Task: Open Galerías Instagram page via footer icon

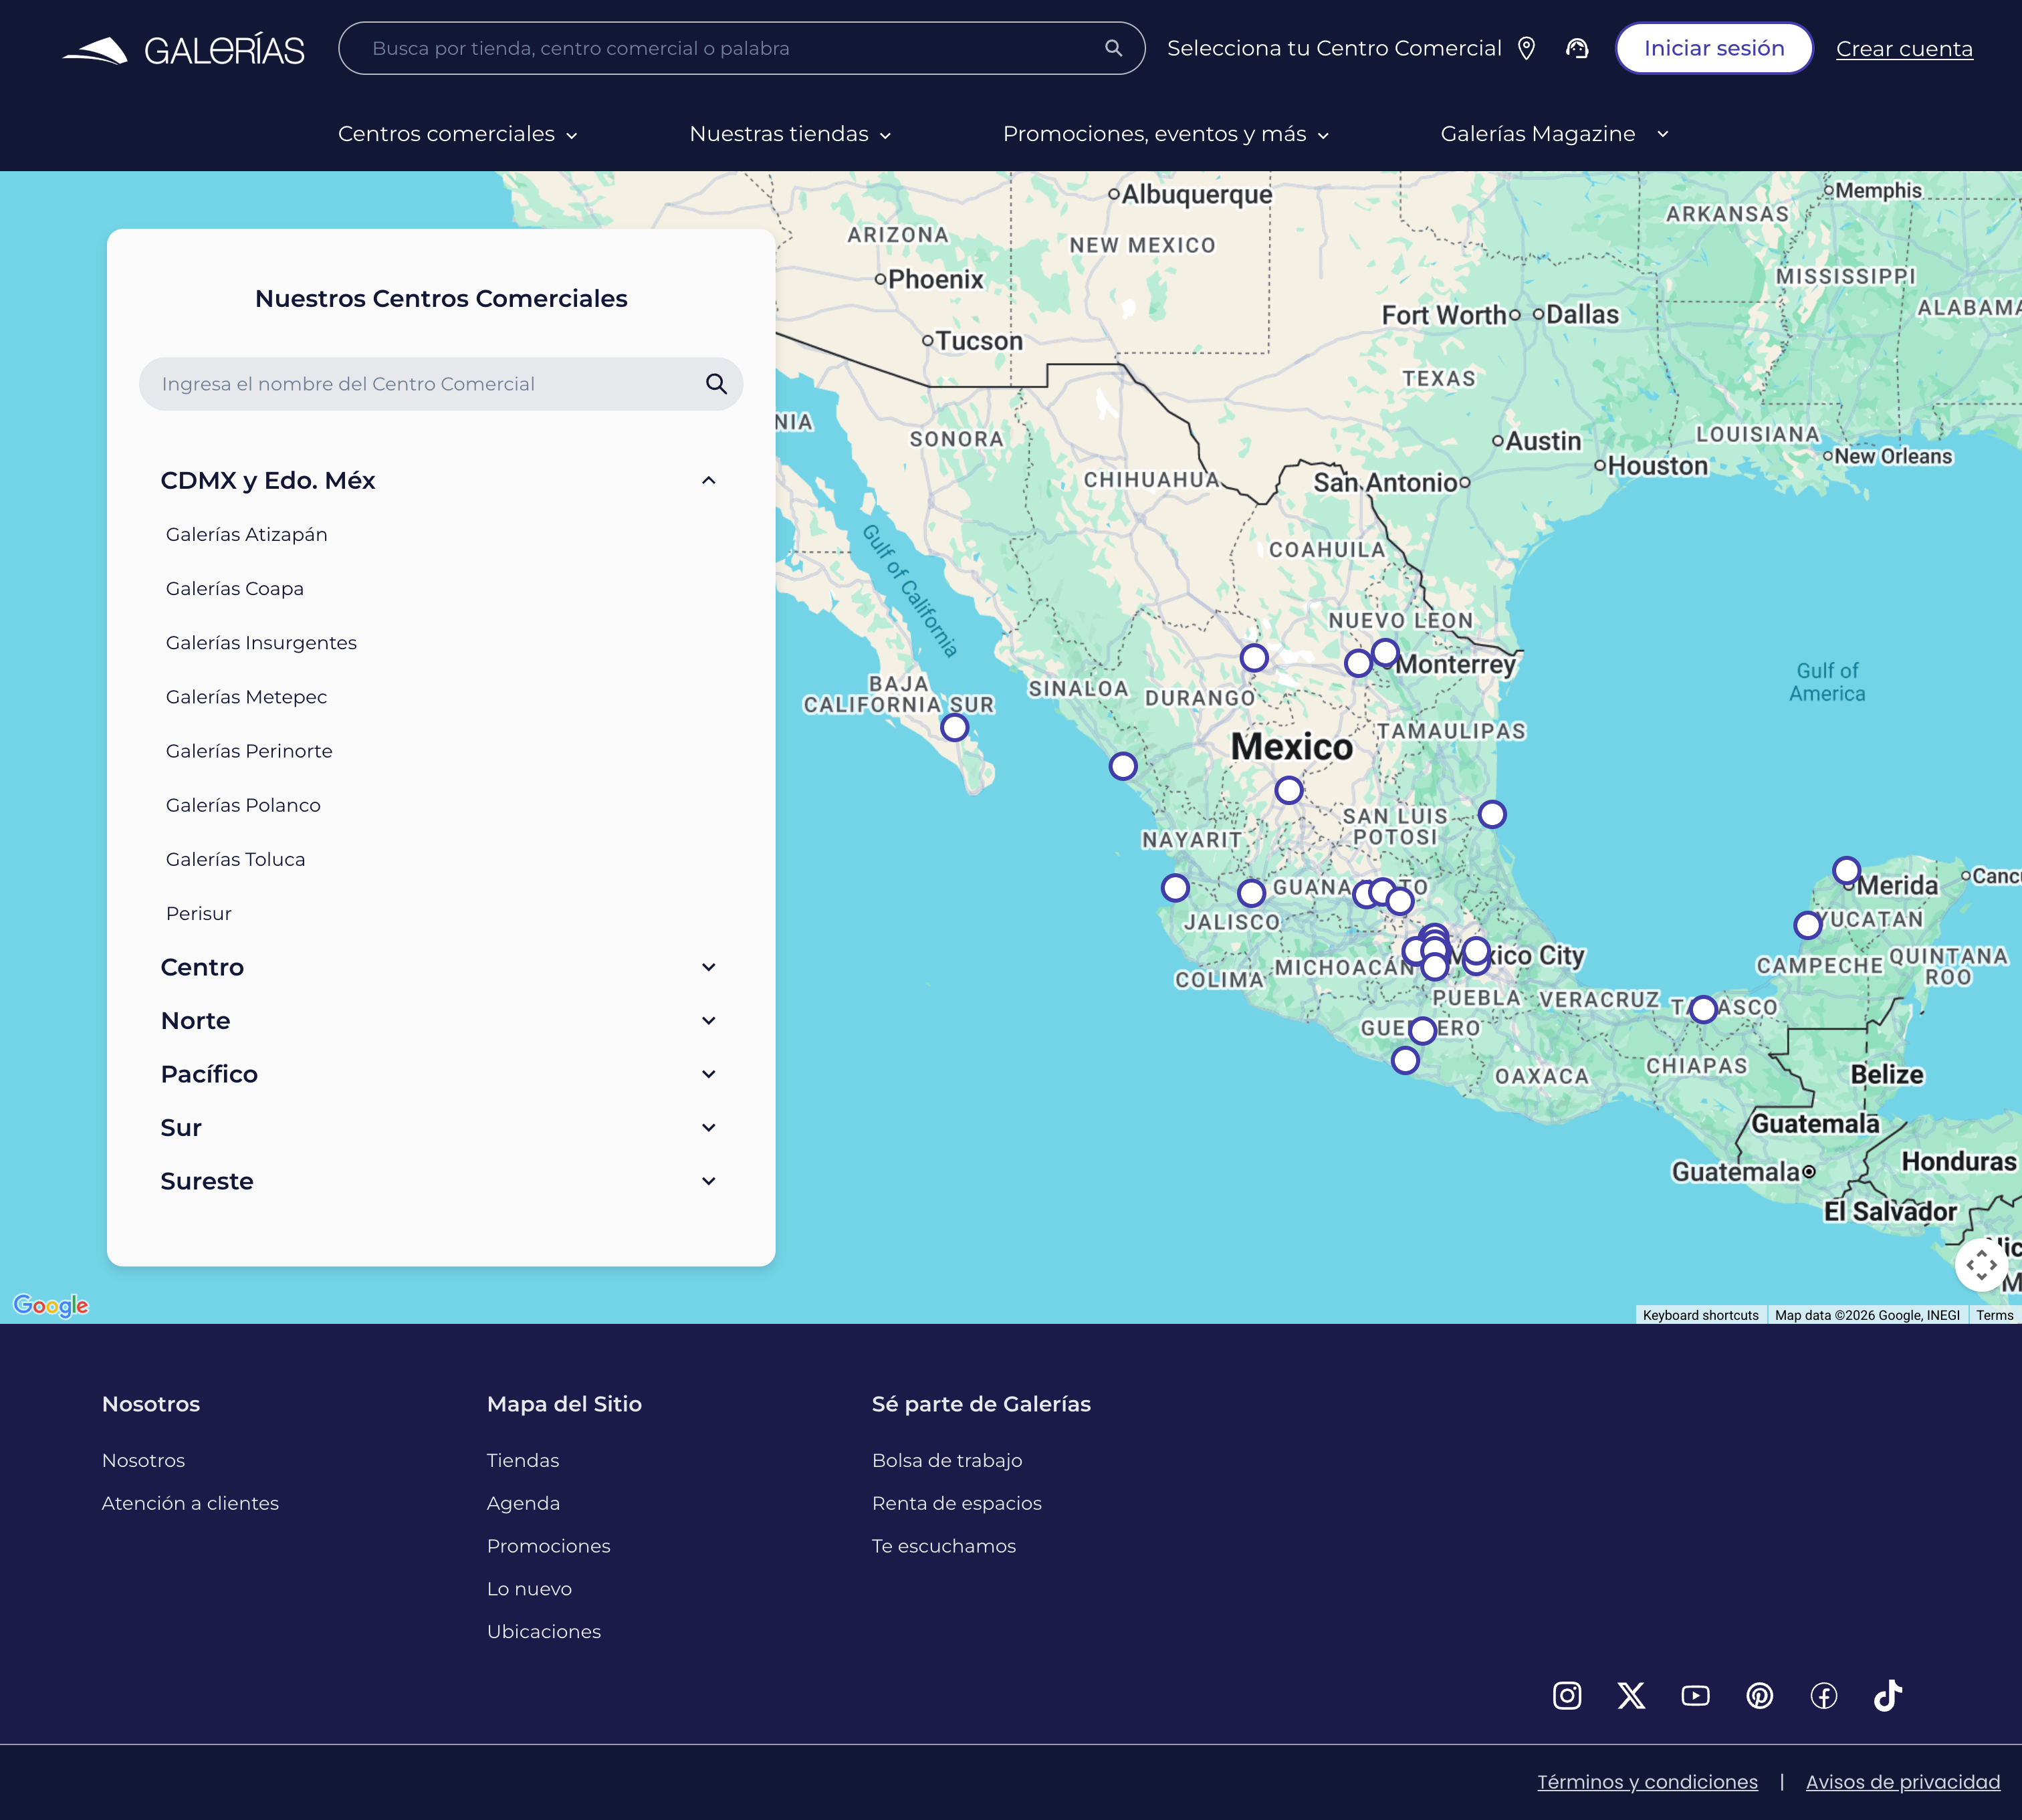Action: (1566, 1695)
